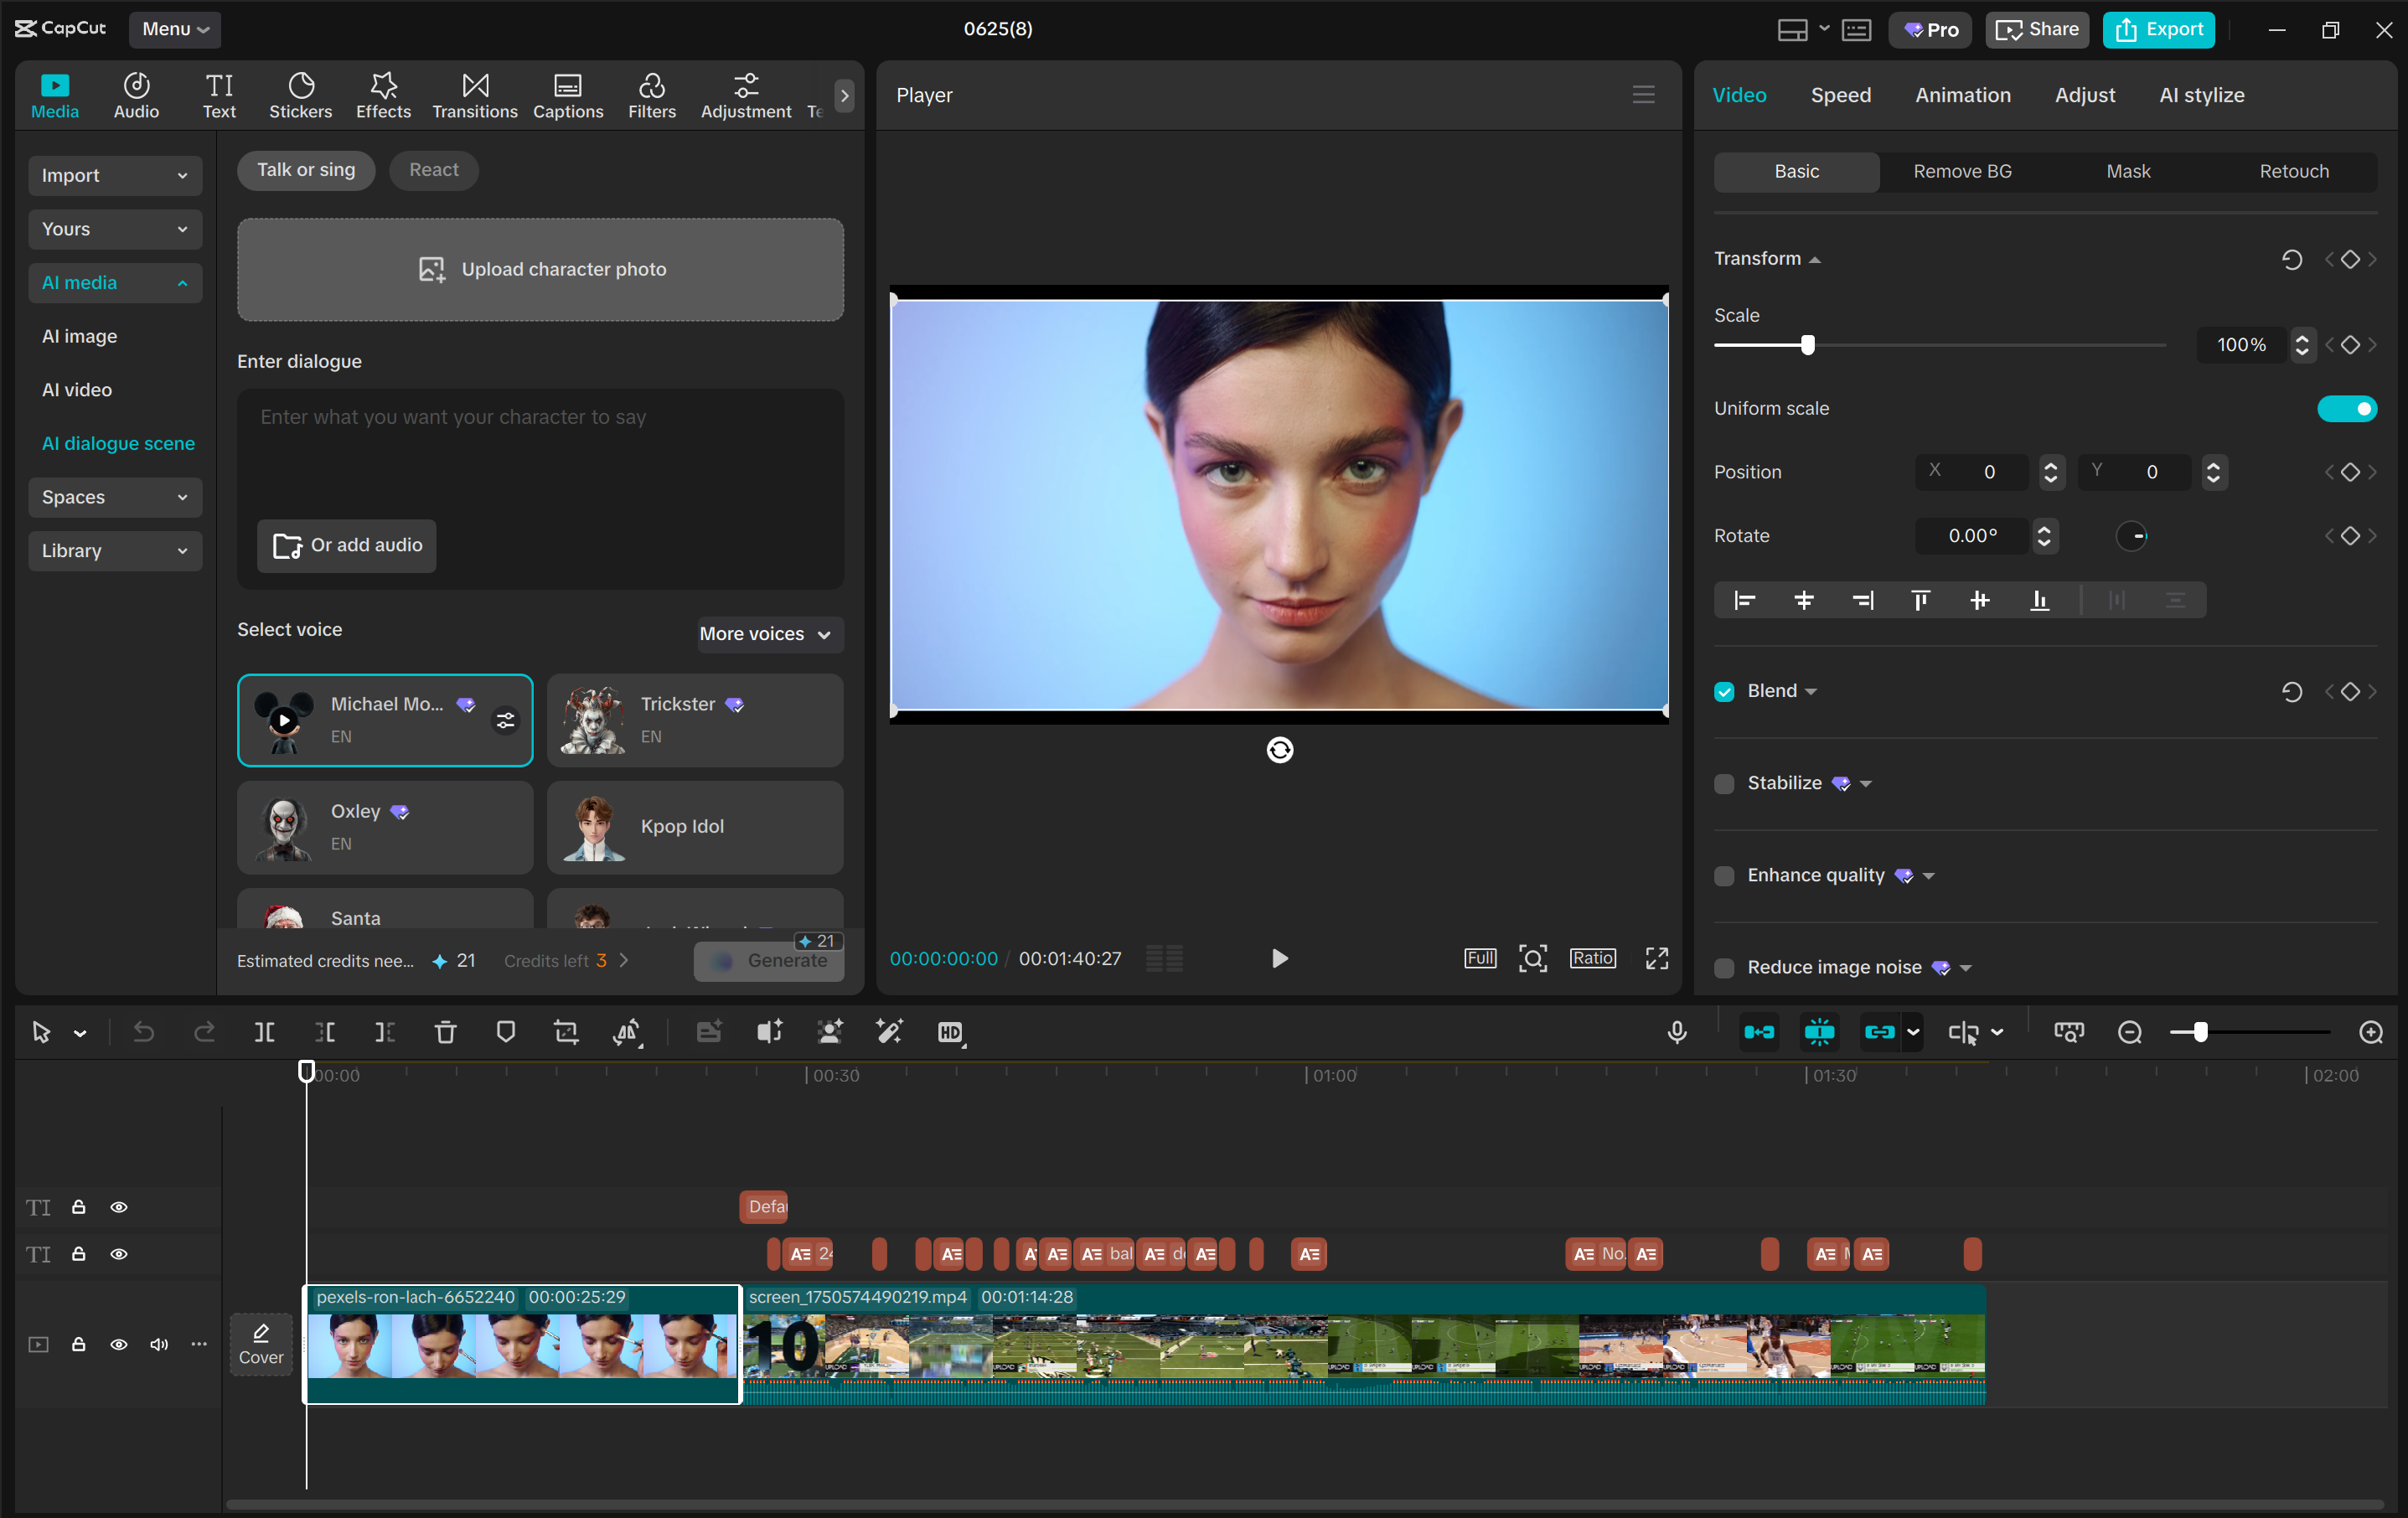Click Upload character photo
This screenshot has width=2408, height=1518.
tap(540, 269)
